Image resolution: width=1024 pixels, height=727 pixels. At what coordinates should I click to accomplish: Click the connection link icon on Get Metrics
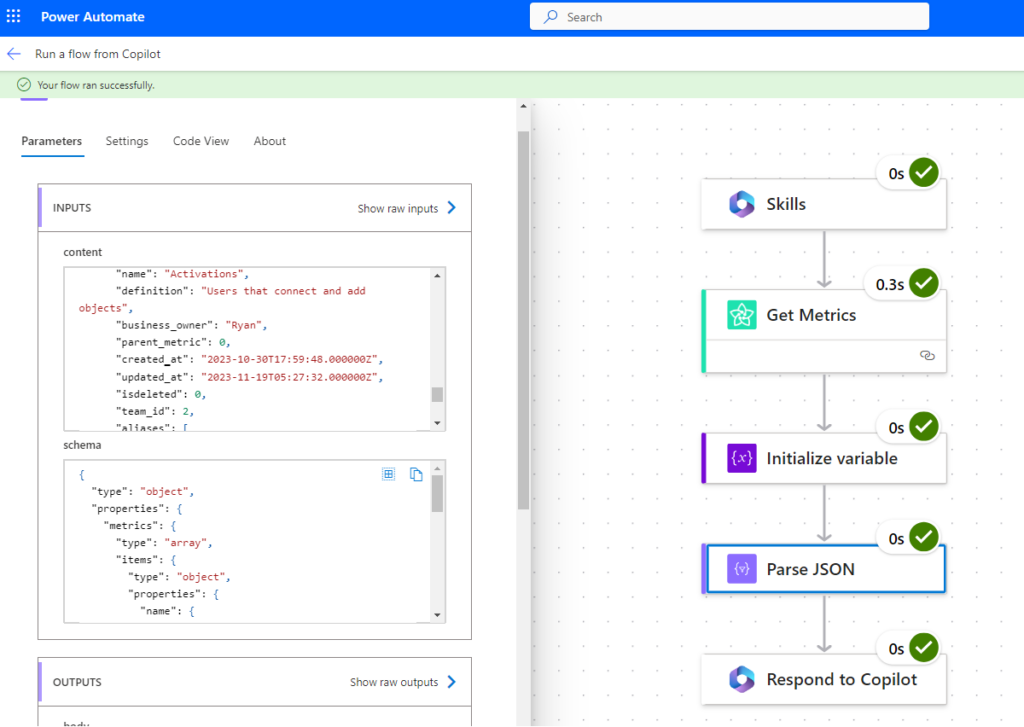(x=927, y=355)
